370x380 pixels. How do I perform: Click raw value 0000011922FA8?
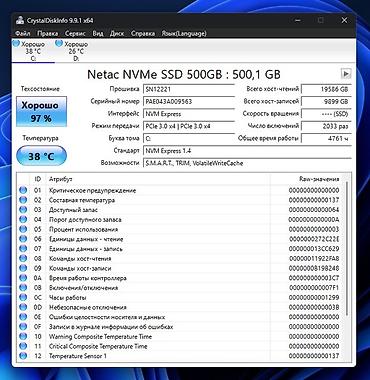pyautogui.click(x=314, y=258)
